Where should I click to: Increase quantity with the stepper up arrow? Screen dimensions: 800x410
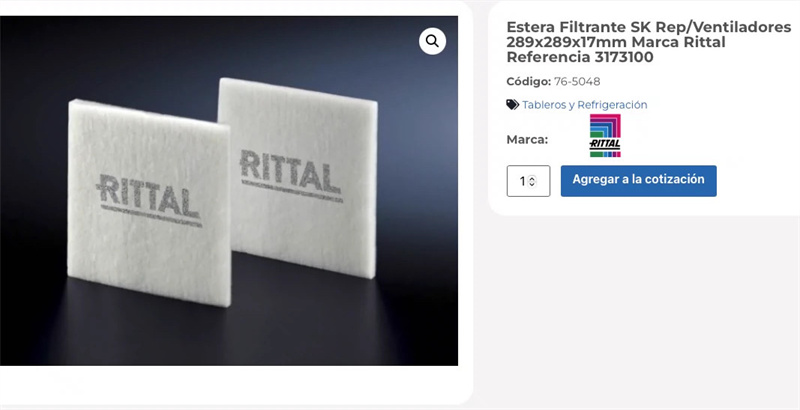click(532, 178)
